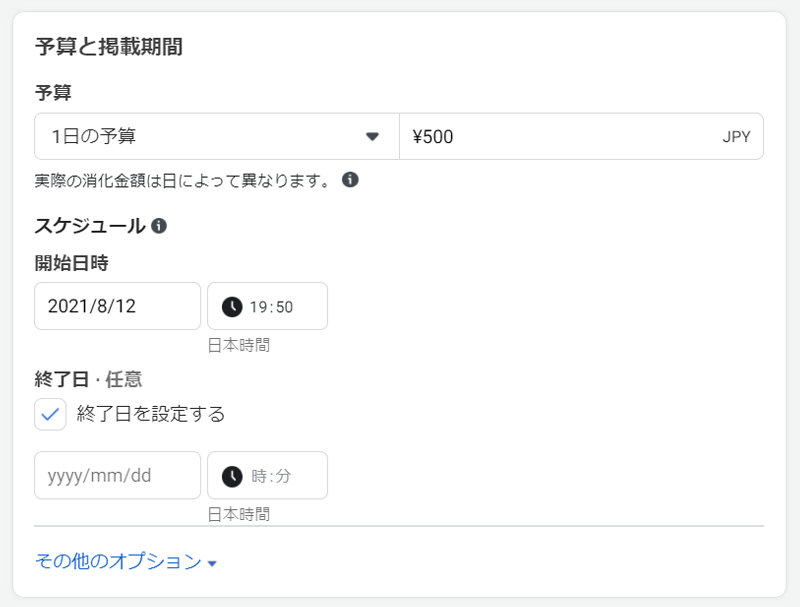Focus the ¥500 budget amount field
Screen dimensions: 800x607
tap(560, 136)
